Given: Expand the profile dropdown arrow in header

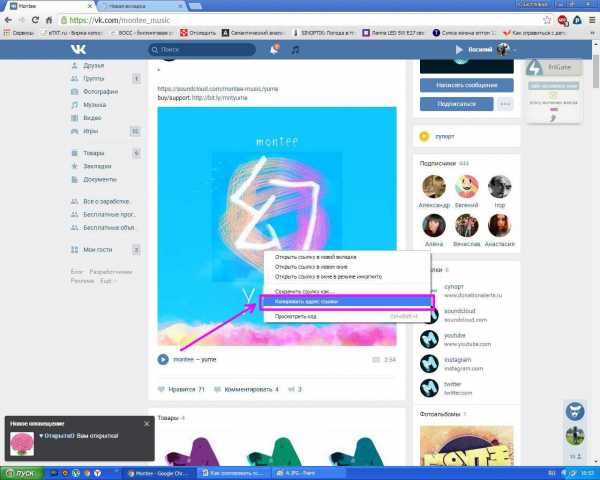Looking at the screenshot, I should (515, 50).
